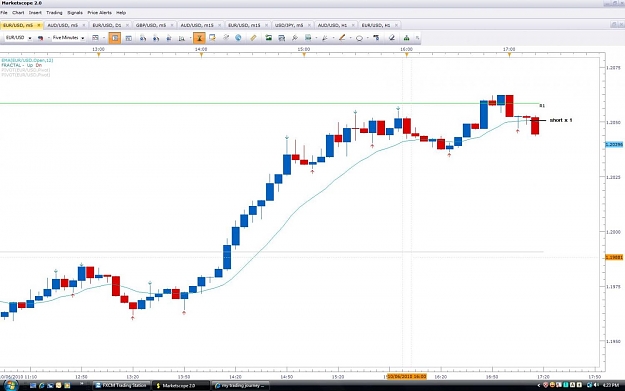Select the yellow ruler measure tool

pyautogui.click(x=253, y=38)
